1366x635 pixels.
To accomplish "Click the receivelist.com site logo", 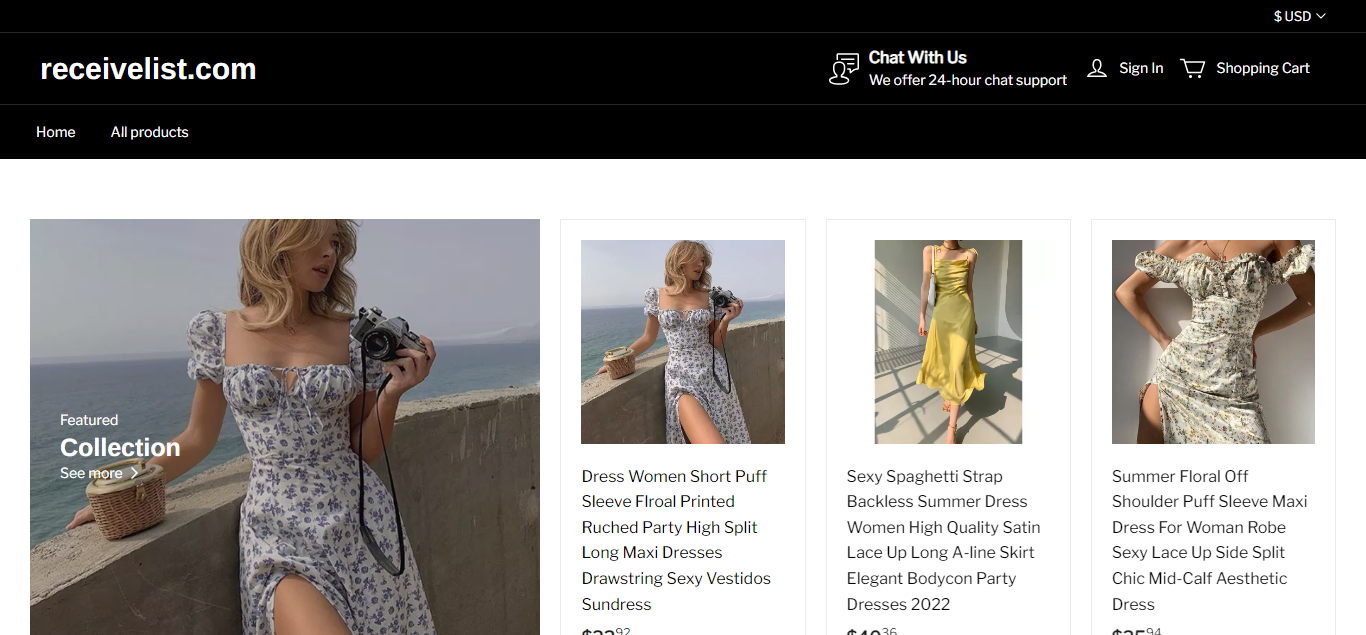I will pyautogui.click(x=148, y=69).
